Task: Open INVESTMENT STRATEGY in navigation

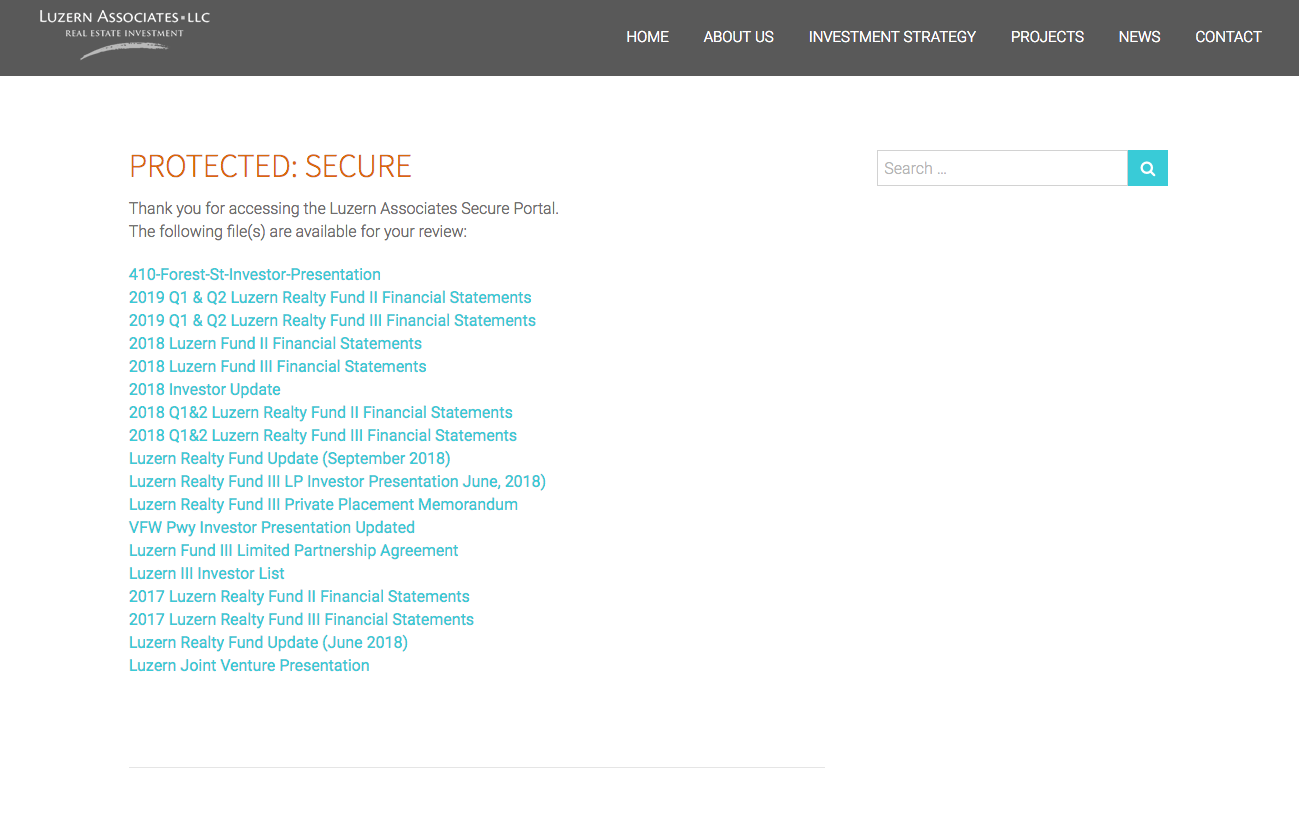Action: (892, 37)
